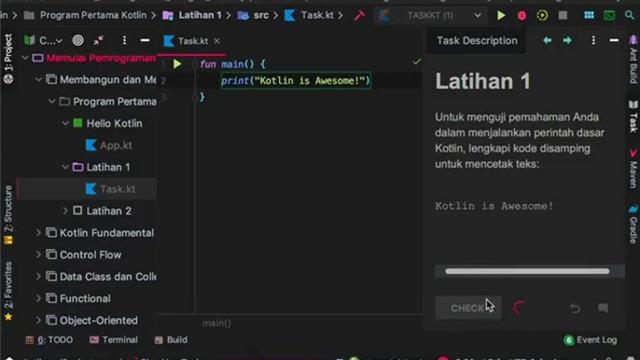Open the Favorites side tool window
Image resolution: width=640 pixels, height=360 pixels.
click(x=8, y=291)
